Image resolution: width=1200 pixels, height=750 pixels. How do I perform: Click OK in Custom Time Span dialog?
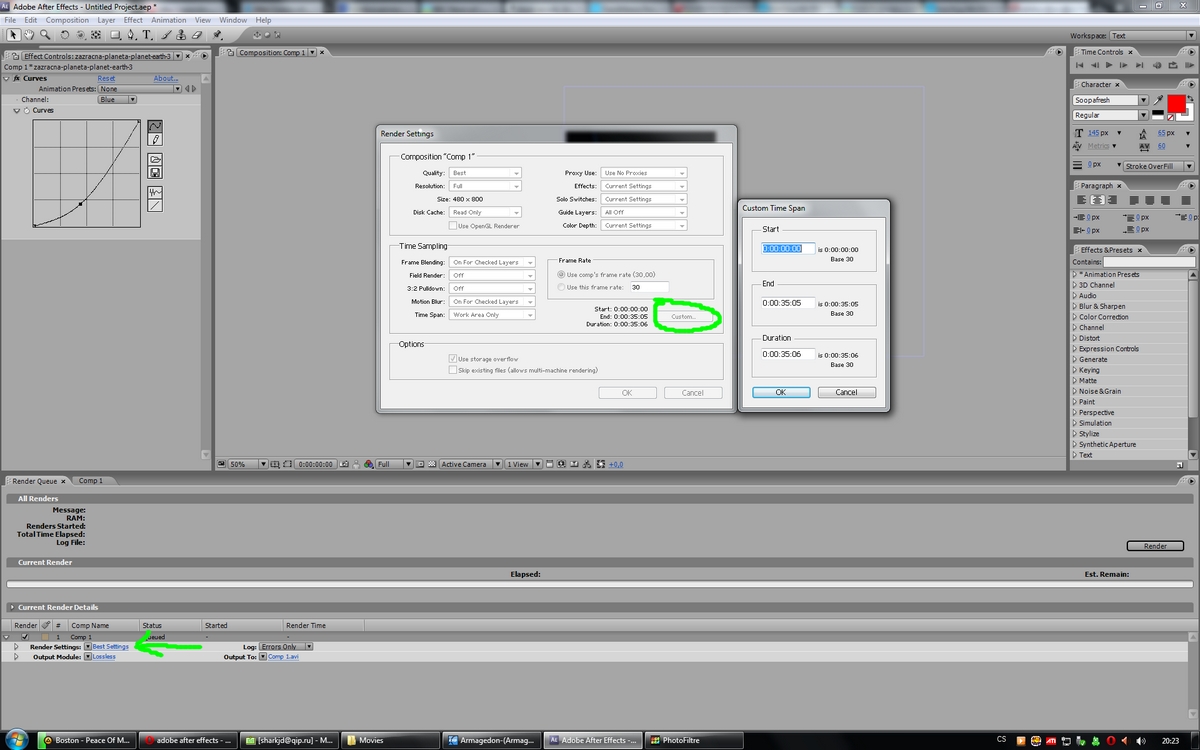point(781,392)
